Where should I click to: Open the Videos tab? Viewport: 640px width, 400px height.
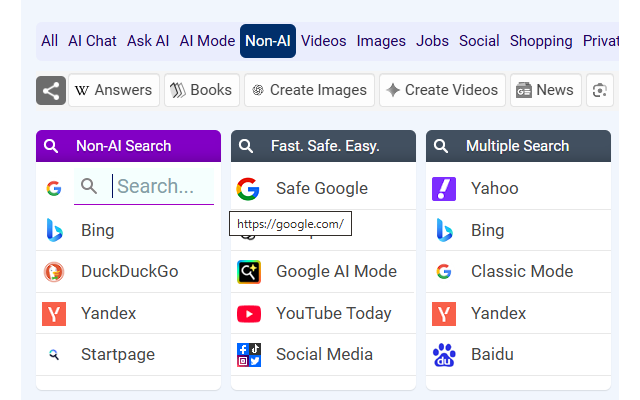[x=324, y=41]
